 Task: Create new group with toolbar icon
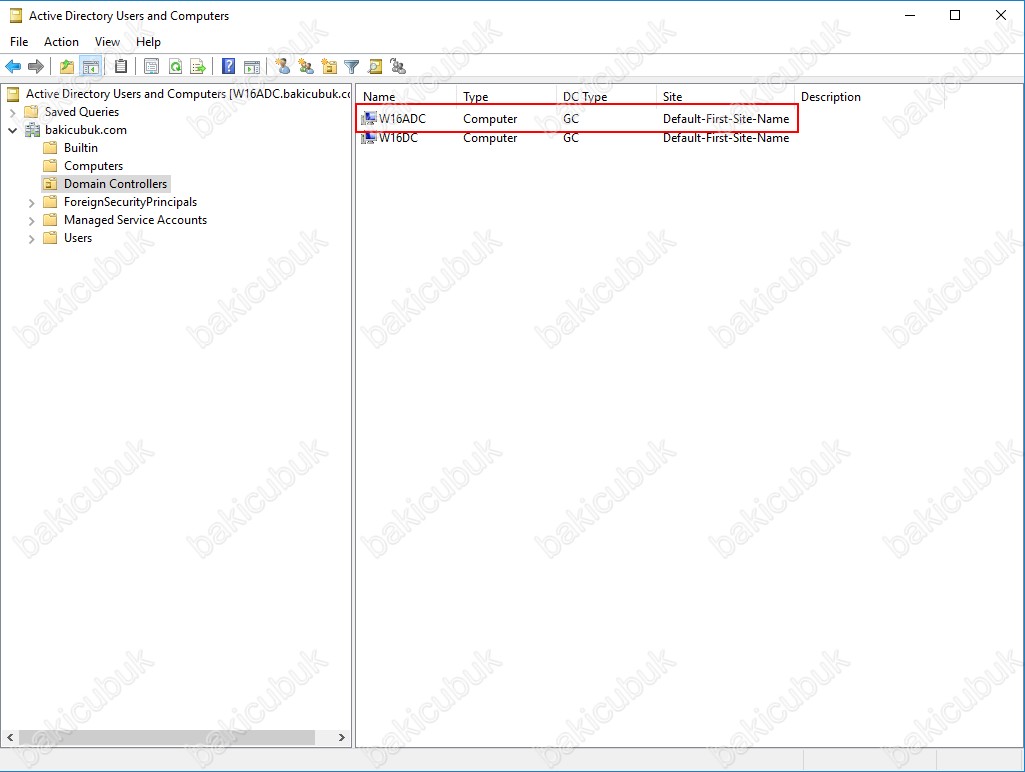306,66
